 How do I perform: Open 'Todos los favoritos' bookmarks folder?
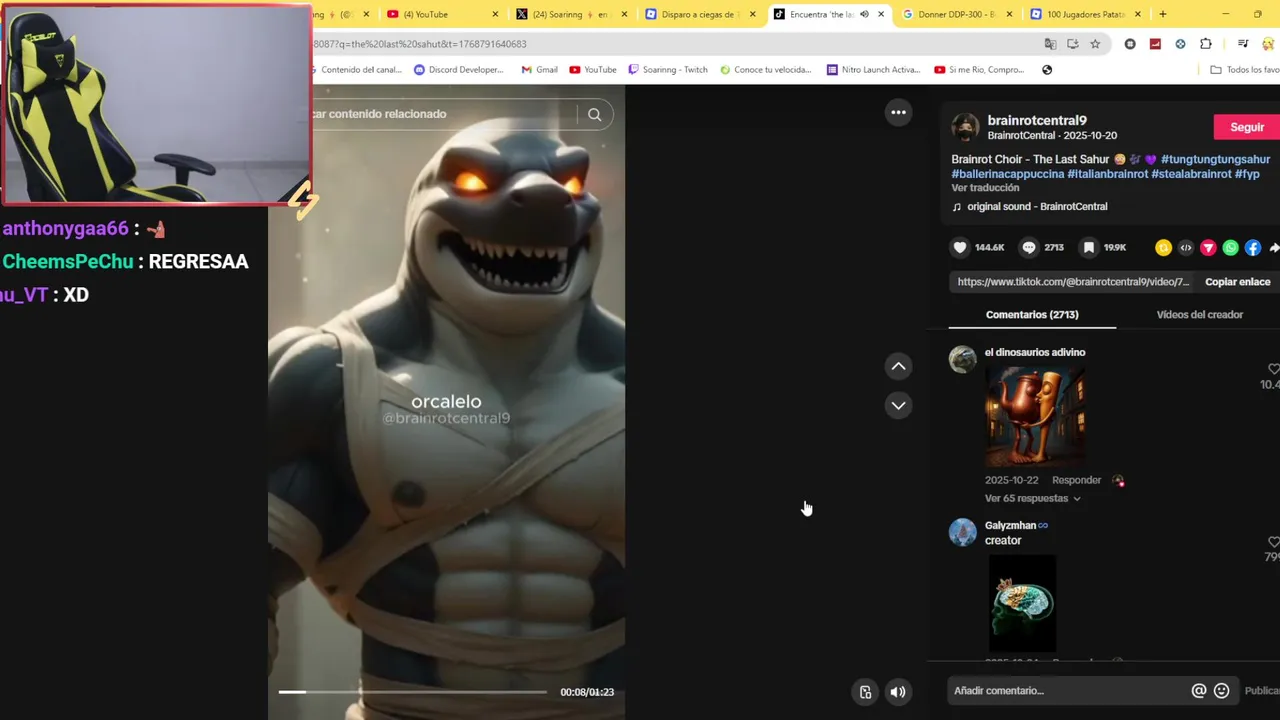tap(1244, 70)
